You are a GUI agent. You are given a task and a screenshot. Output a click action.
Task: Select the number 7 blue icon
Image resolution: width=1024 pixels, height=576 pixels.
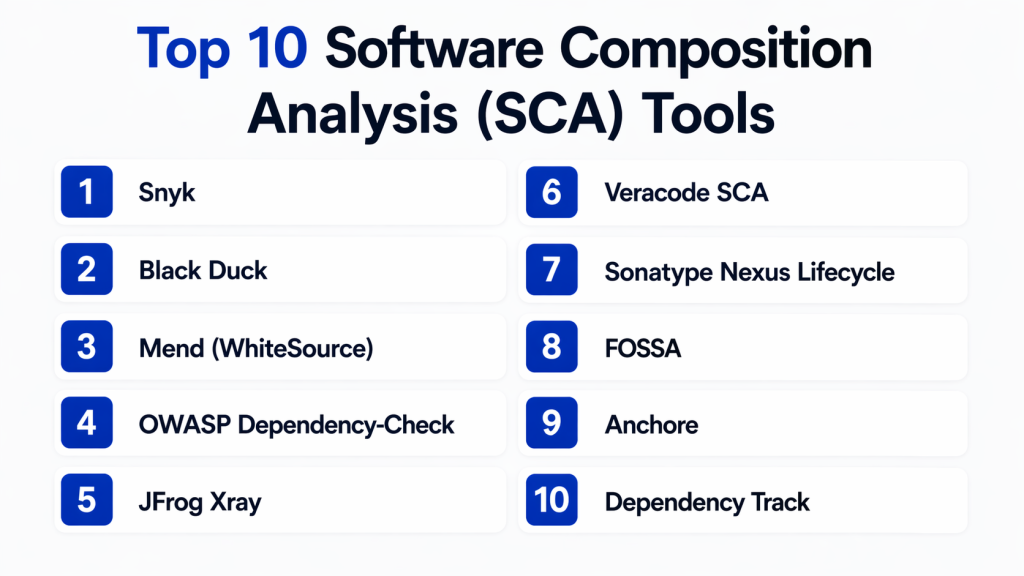552,270
